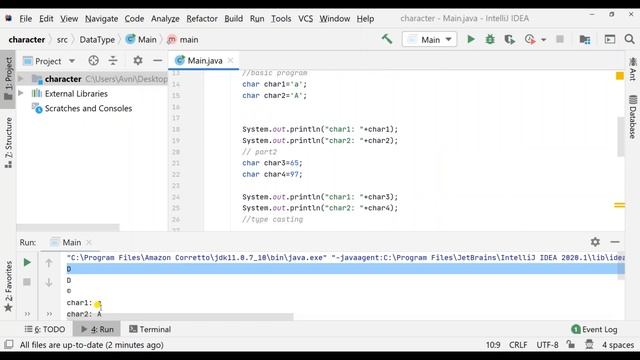This screenshot has width=640, height=360.
Task: Open the Analyze menu
Action: (165, 18)
